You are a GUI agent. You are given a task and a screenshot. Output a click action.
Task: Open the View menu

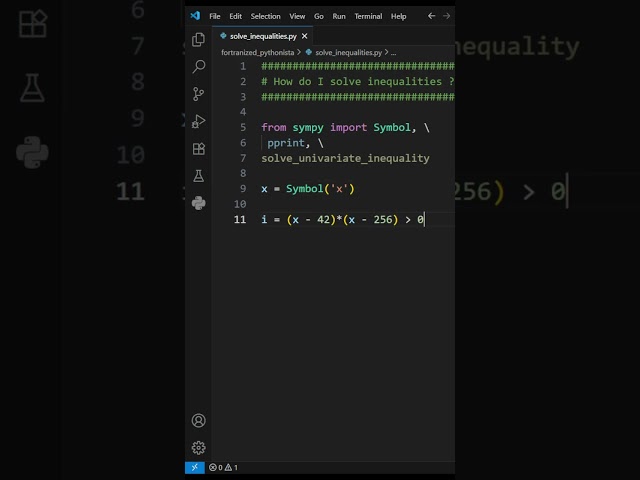(x=297, y=16)
